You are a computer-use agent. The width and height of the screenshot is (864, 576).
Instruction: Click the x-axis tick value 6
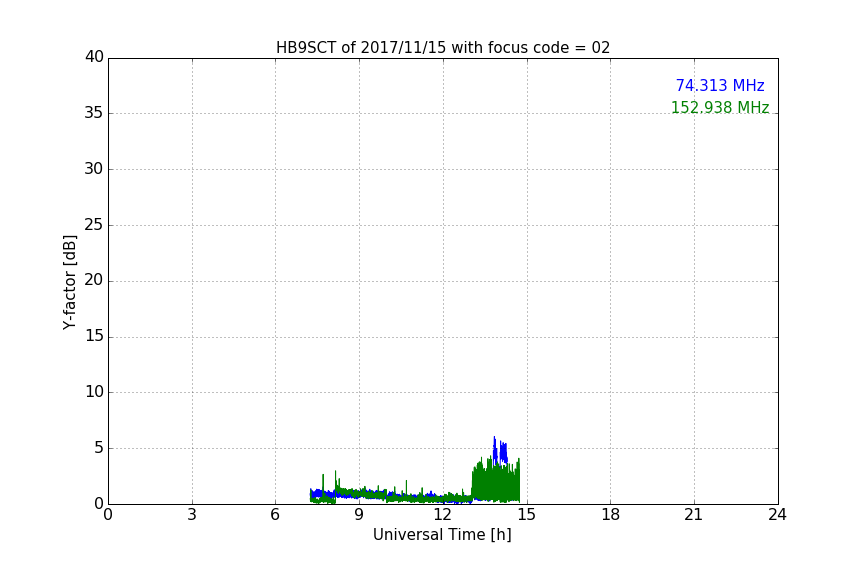click(x=275, y=515)
